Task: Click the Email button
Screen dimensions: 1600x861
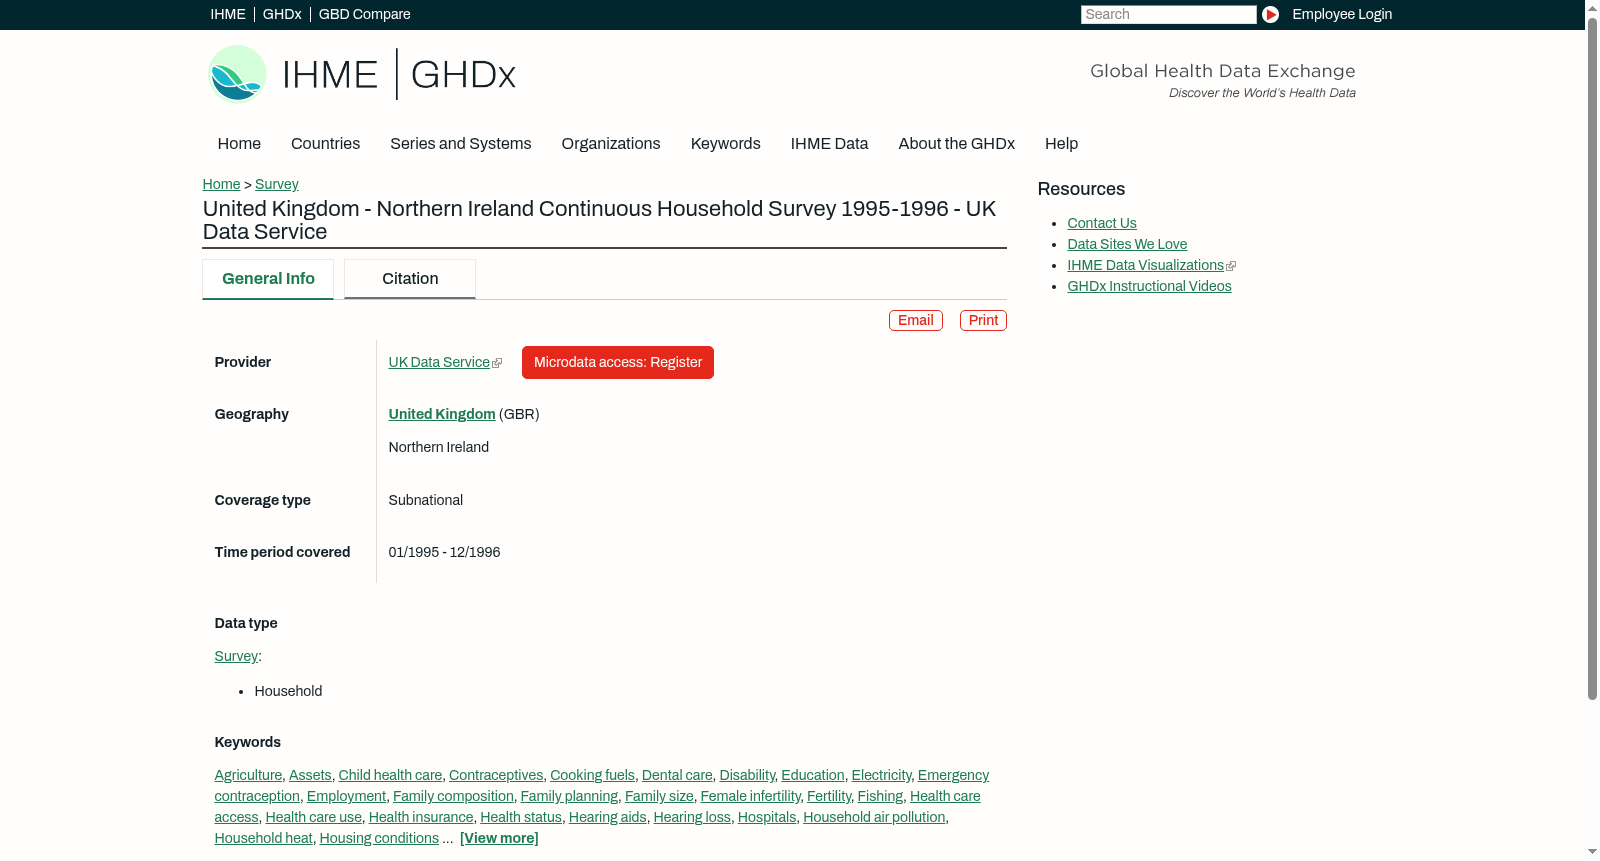Action: coord(916,320)
